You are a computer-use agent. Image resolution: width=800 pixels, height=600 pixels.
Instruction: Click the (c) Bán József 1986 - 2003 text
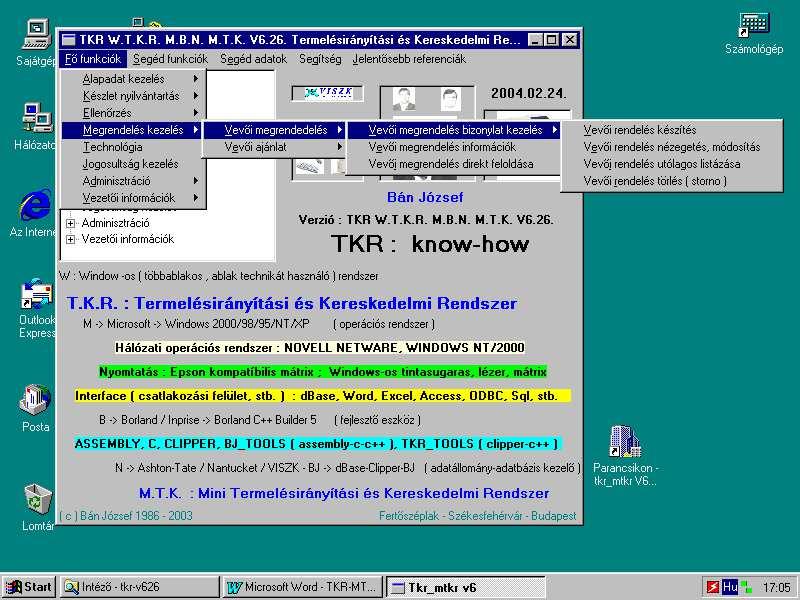pos(126,516)
